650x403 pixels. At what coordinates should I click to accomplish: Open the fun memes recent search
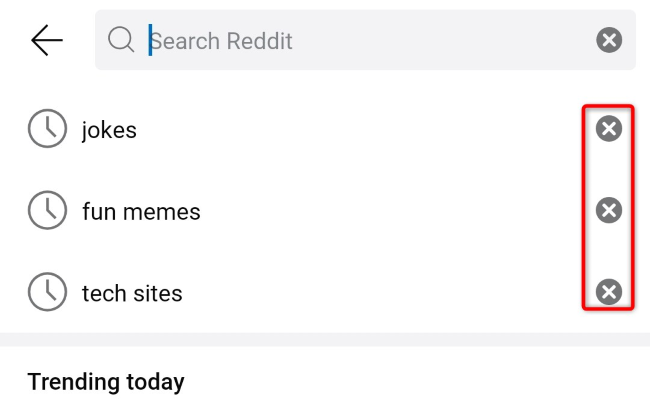141,211
